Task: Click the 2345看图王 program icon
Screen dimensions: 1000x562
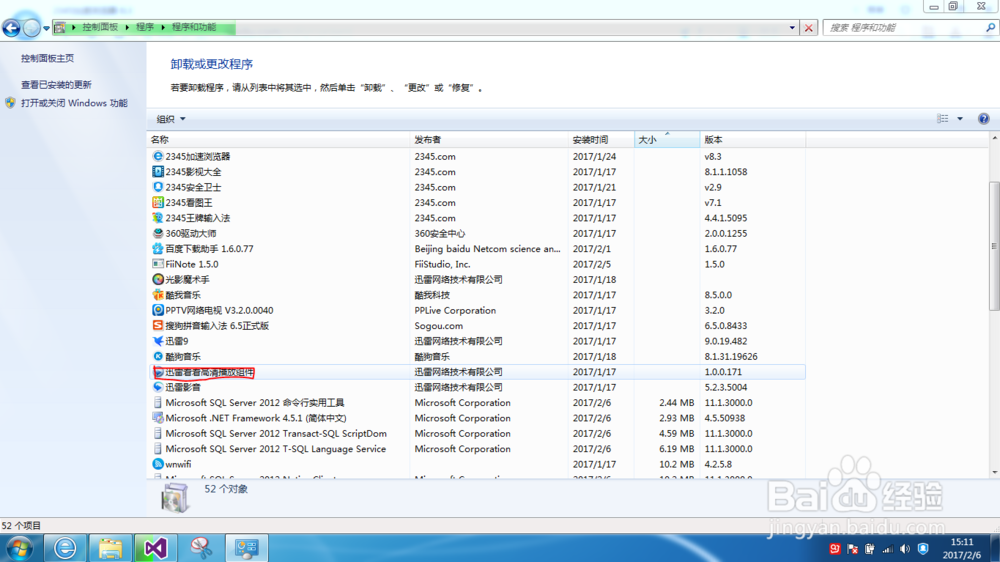Action: [158, 202]
